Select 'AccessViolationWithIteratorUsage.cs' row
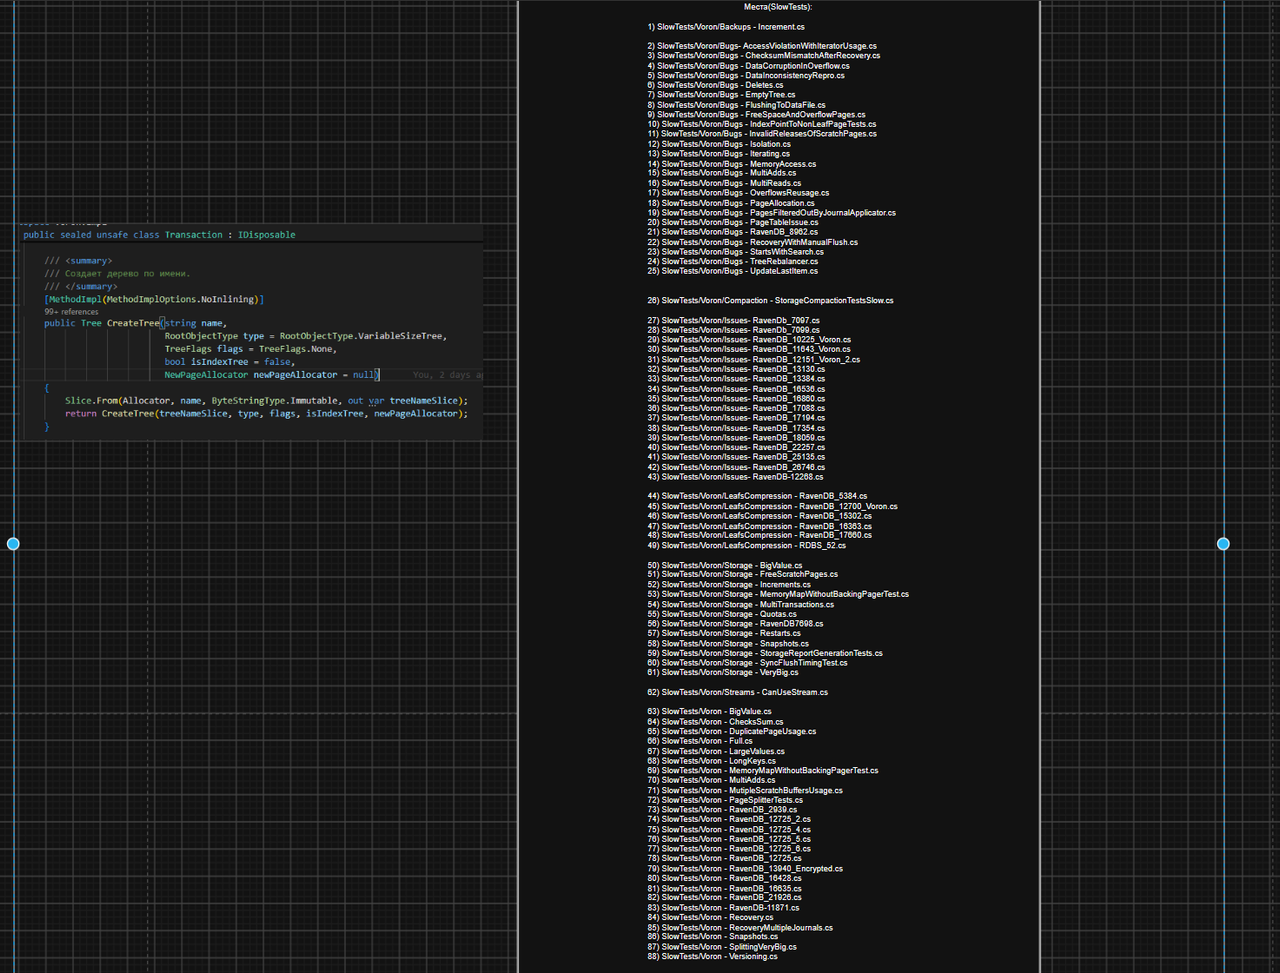Image resolution: width=1280 pixels, height=973 pixels. pyautogui.click(x=762, y=46)
